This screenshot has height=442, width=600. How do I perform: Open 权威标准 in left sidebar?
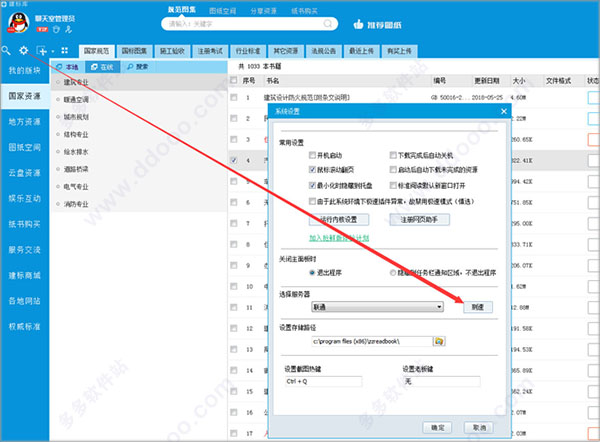coord(24,327)
